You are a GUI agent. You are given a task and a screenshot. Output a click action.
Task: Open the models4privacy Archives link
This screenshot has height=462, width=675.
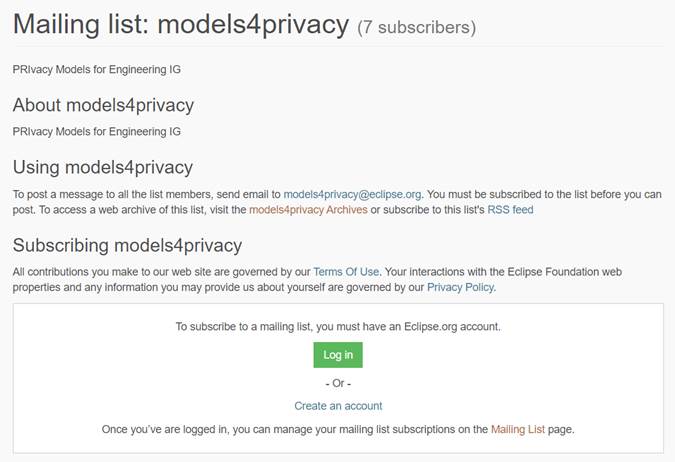point(308,209)
